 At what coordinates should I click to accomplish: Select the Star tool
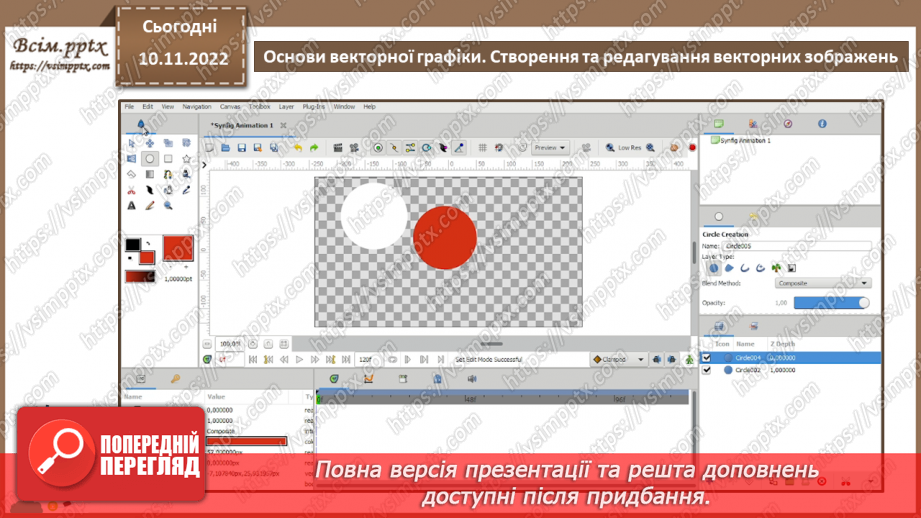pos(186,159)
